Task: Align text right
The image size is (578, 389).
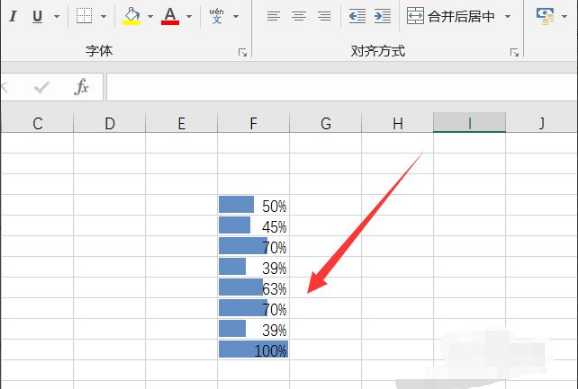Action: (x=324, y=16)
